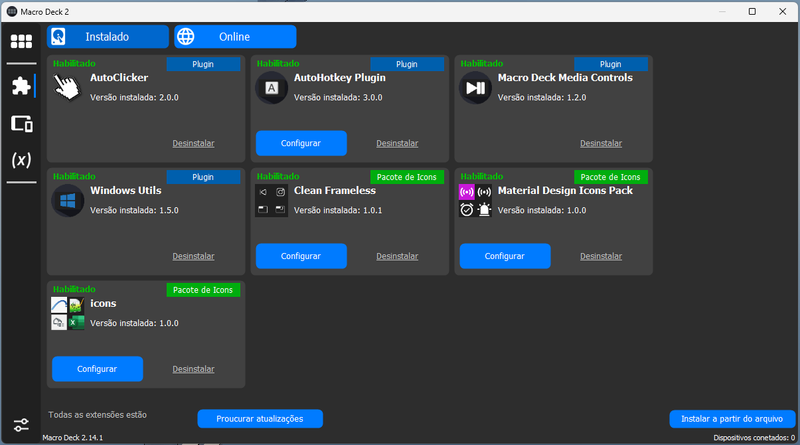
Task: Click the Plugin badge on Windows Utils
Action: 203,177
